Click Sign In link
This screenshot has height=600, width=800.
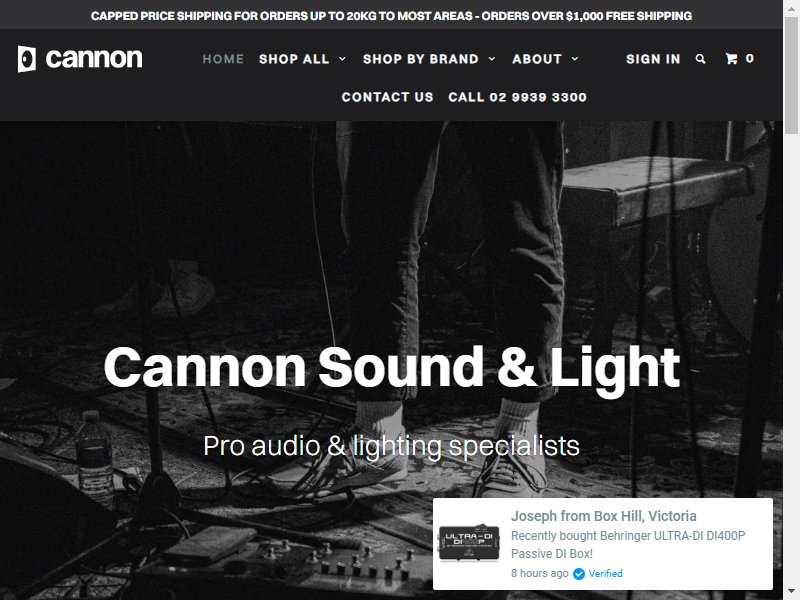tap(653, 59)
